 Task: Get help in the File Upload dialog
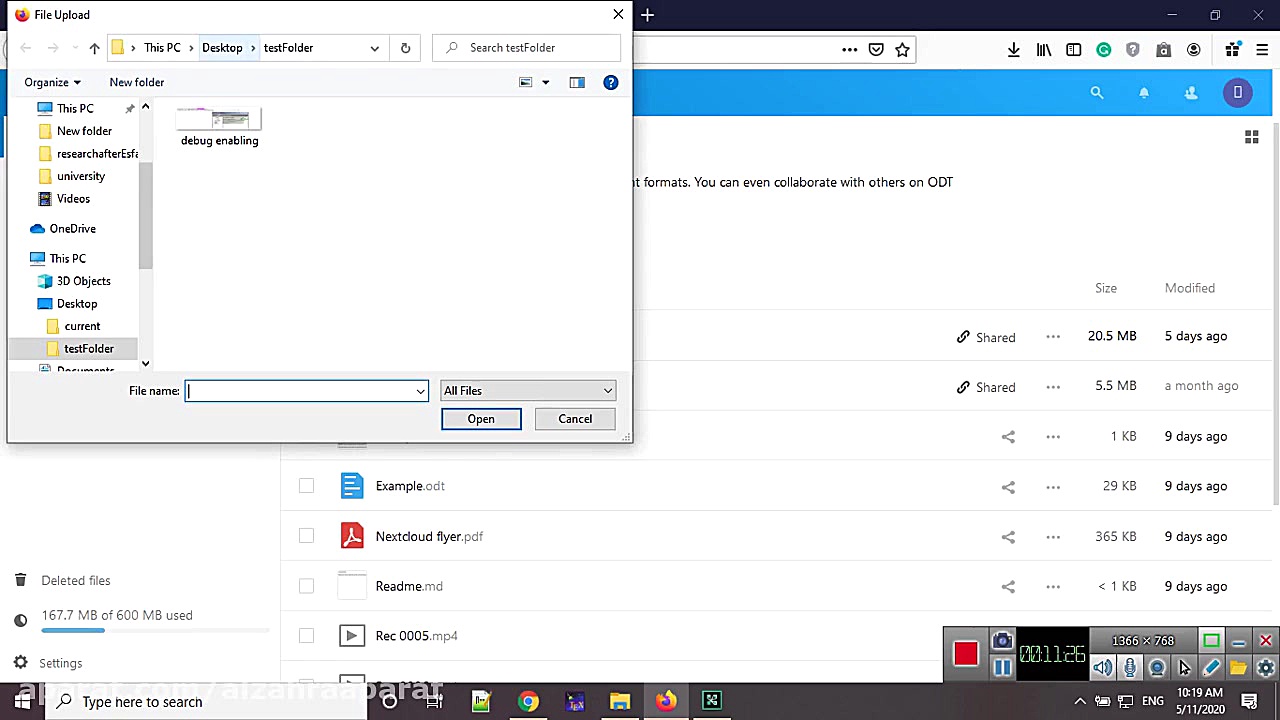click(611, 83)
